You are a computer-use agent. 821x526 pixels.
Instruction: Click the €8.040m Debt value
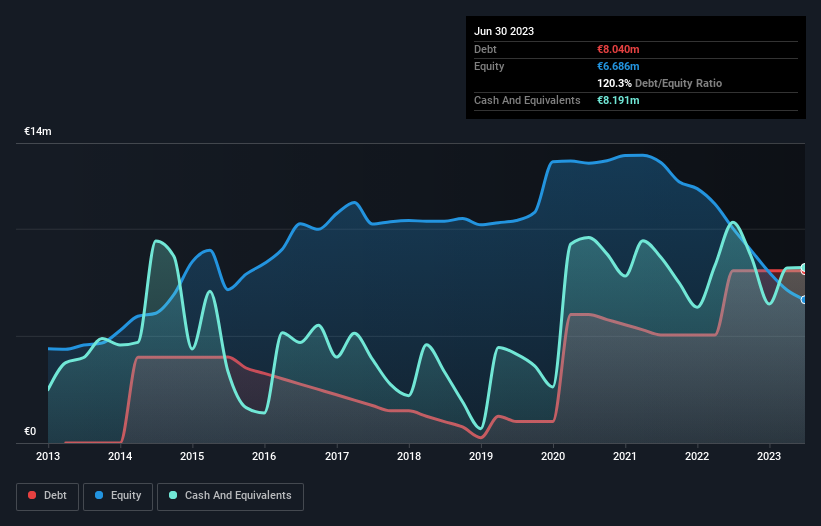pyautogui.click(x=618, y=49)
